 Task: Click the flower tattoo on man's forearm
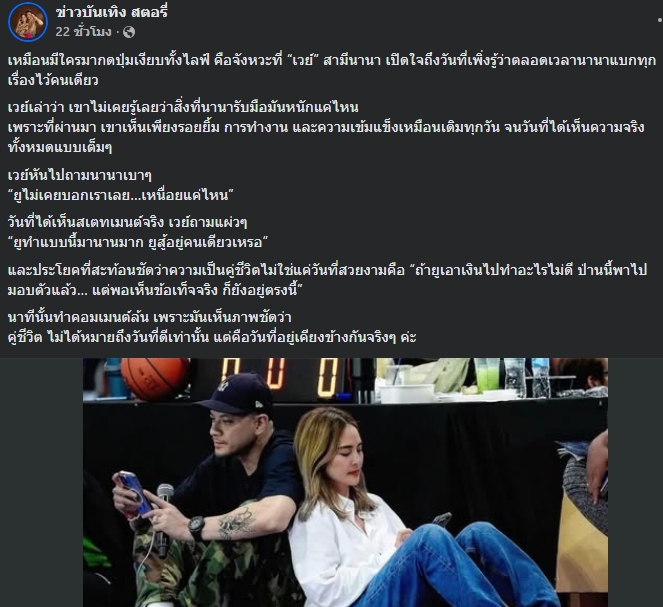pyautogui.click(x=237, y=522)
